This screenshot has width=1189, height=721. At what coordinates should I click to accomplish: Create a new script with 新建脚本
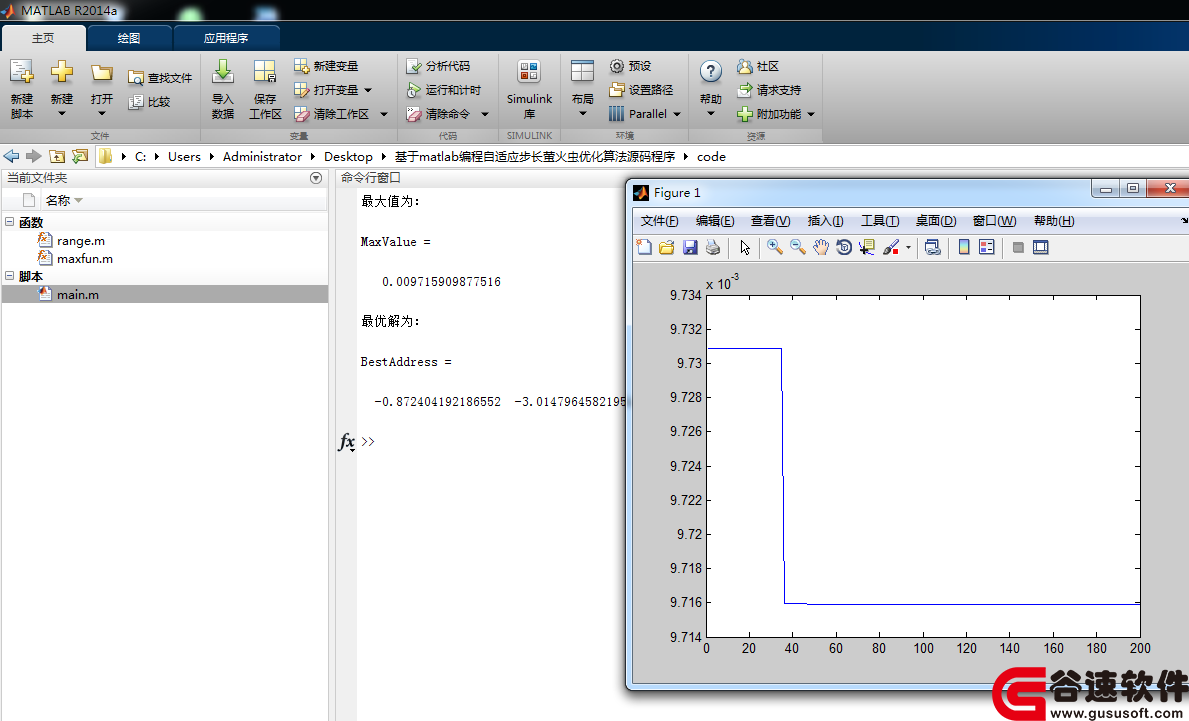point(21,89)
